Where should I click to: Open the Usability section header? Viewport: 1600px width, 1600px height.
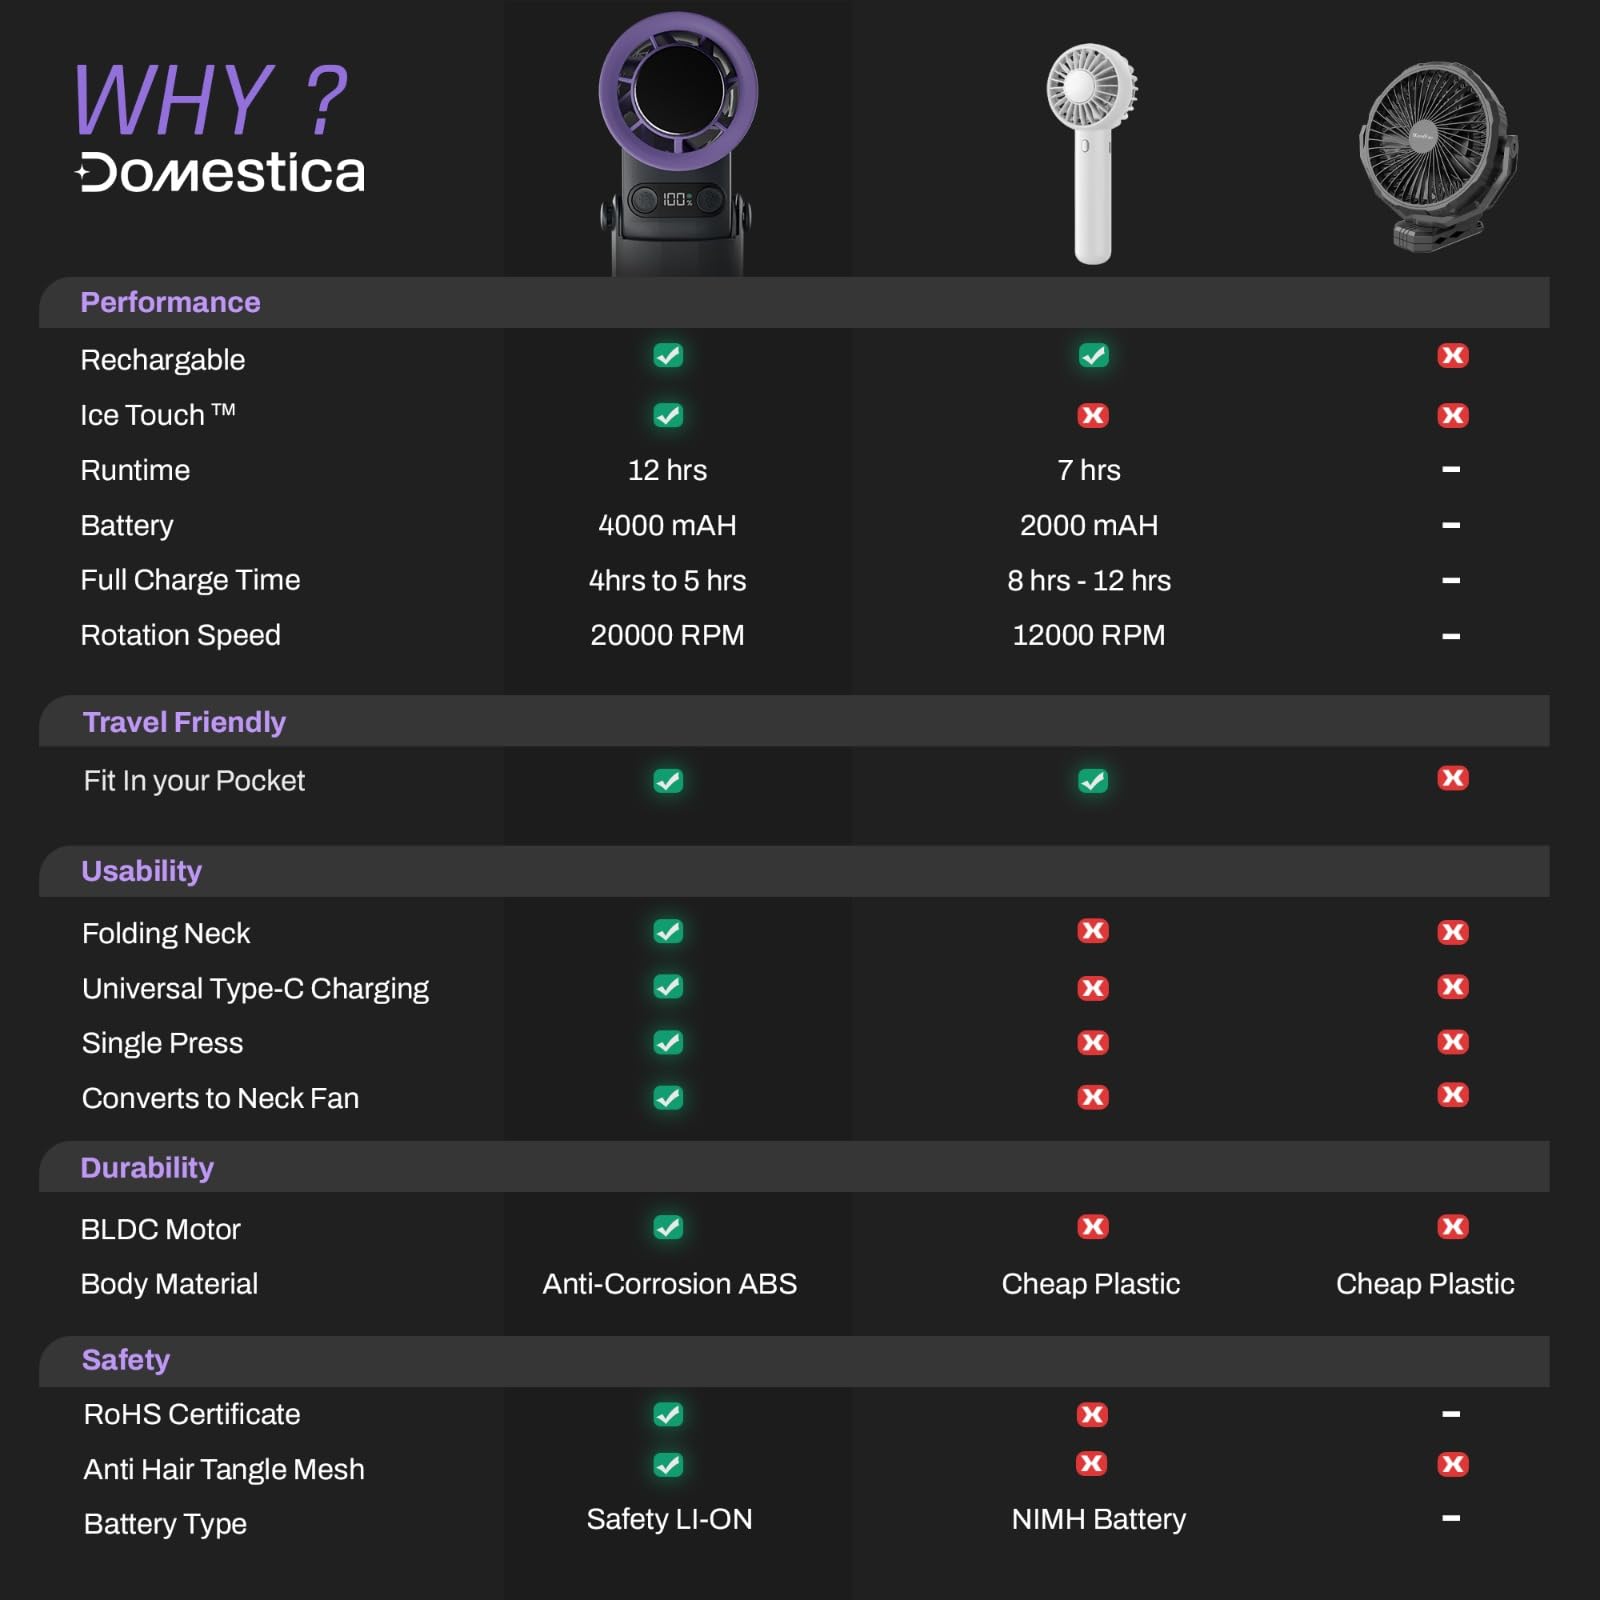coord(141,871)
